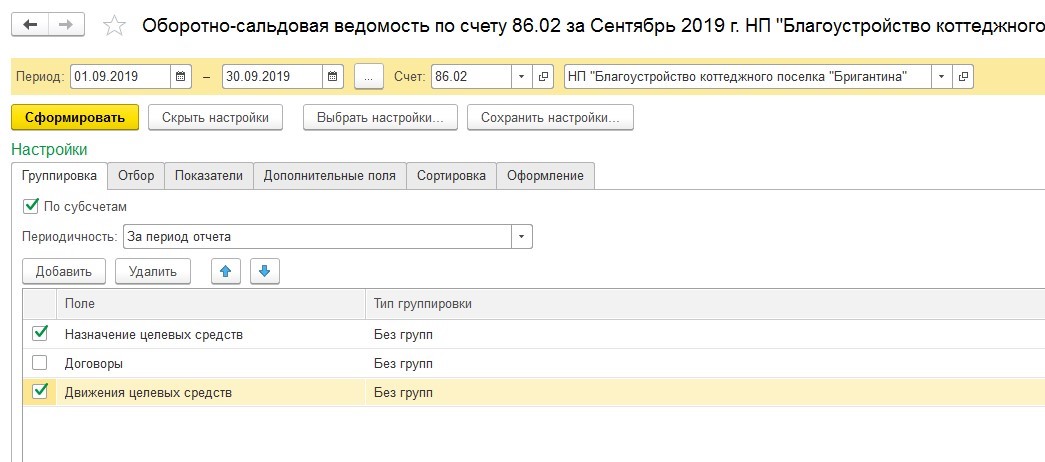Switch to the Отбор tab
Image resolution: width=1045 pixels, height=462 pixels.
click(136, 176)
